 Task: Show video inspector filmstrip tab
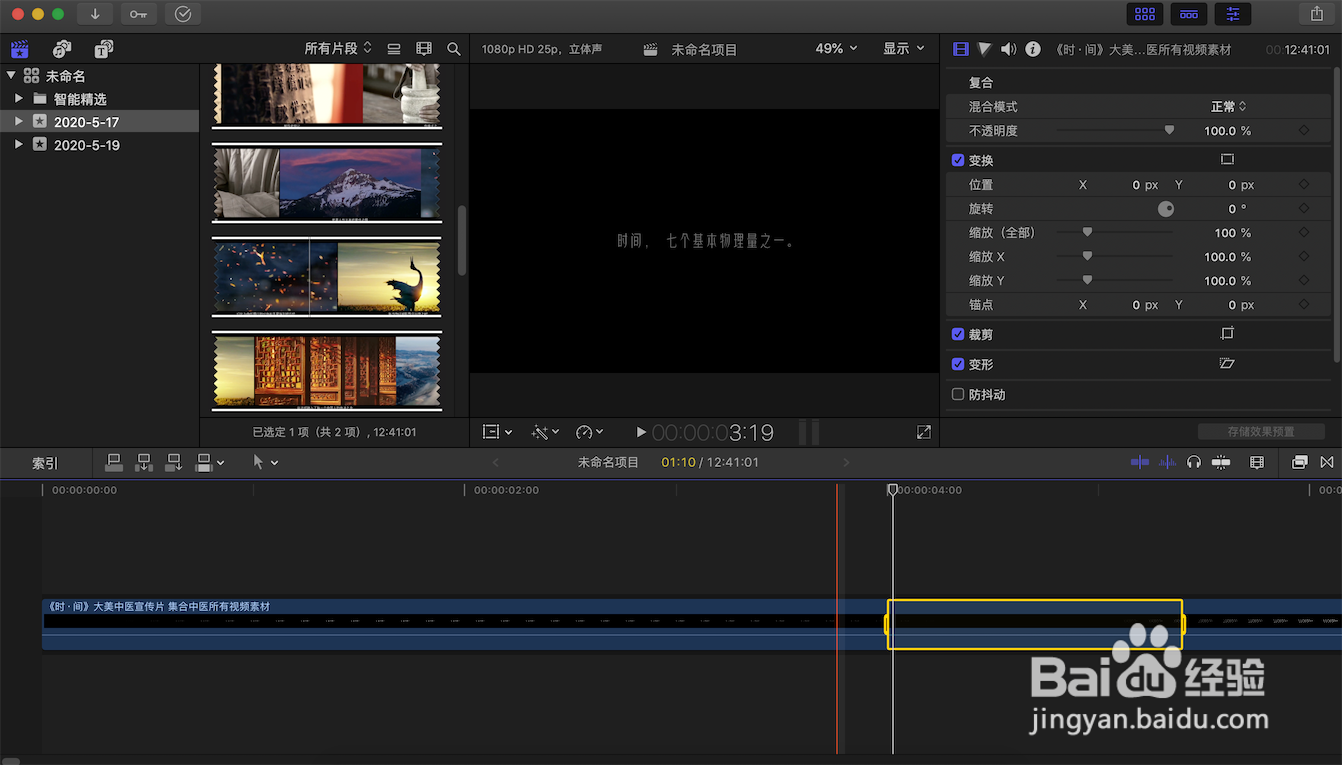click(961, 49)
